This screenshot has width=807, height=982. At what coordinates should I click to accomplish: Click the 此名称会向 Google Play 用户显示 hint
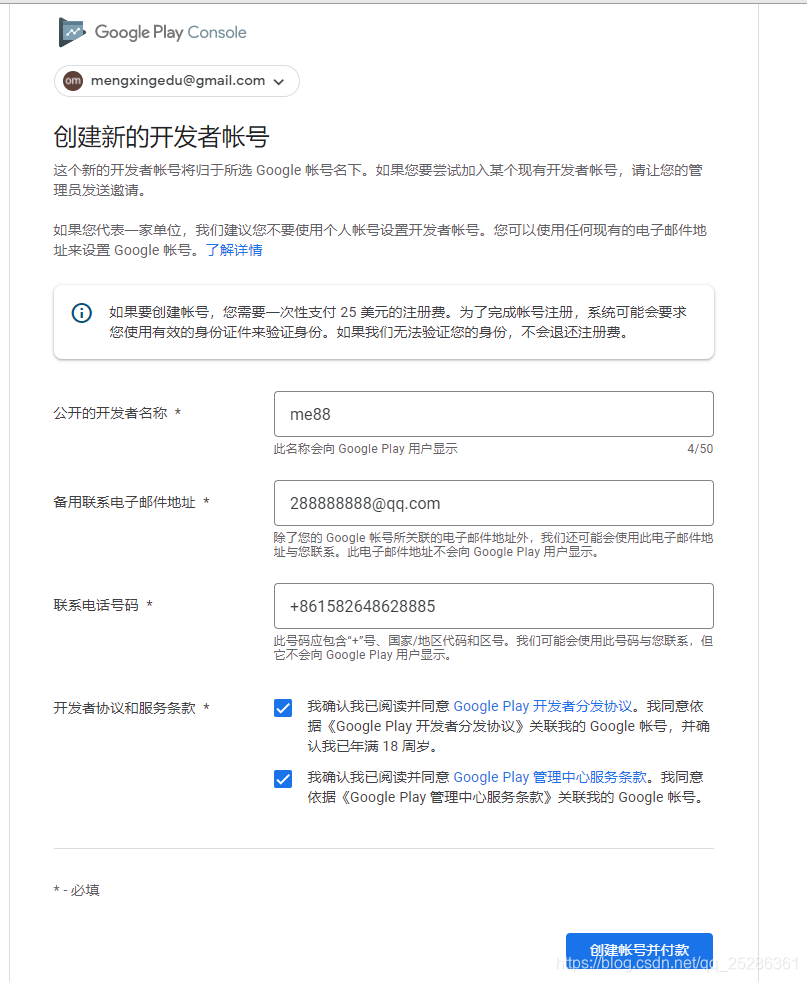click(366, 449)
